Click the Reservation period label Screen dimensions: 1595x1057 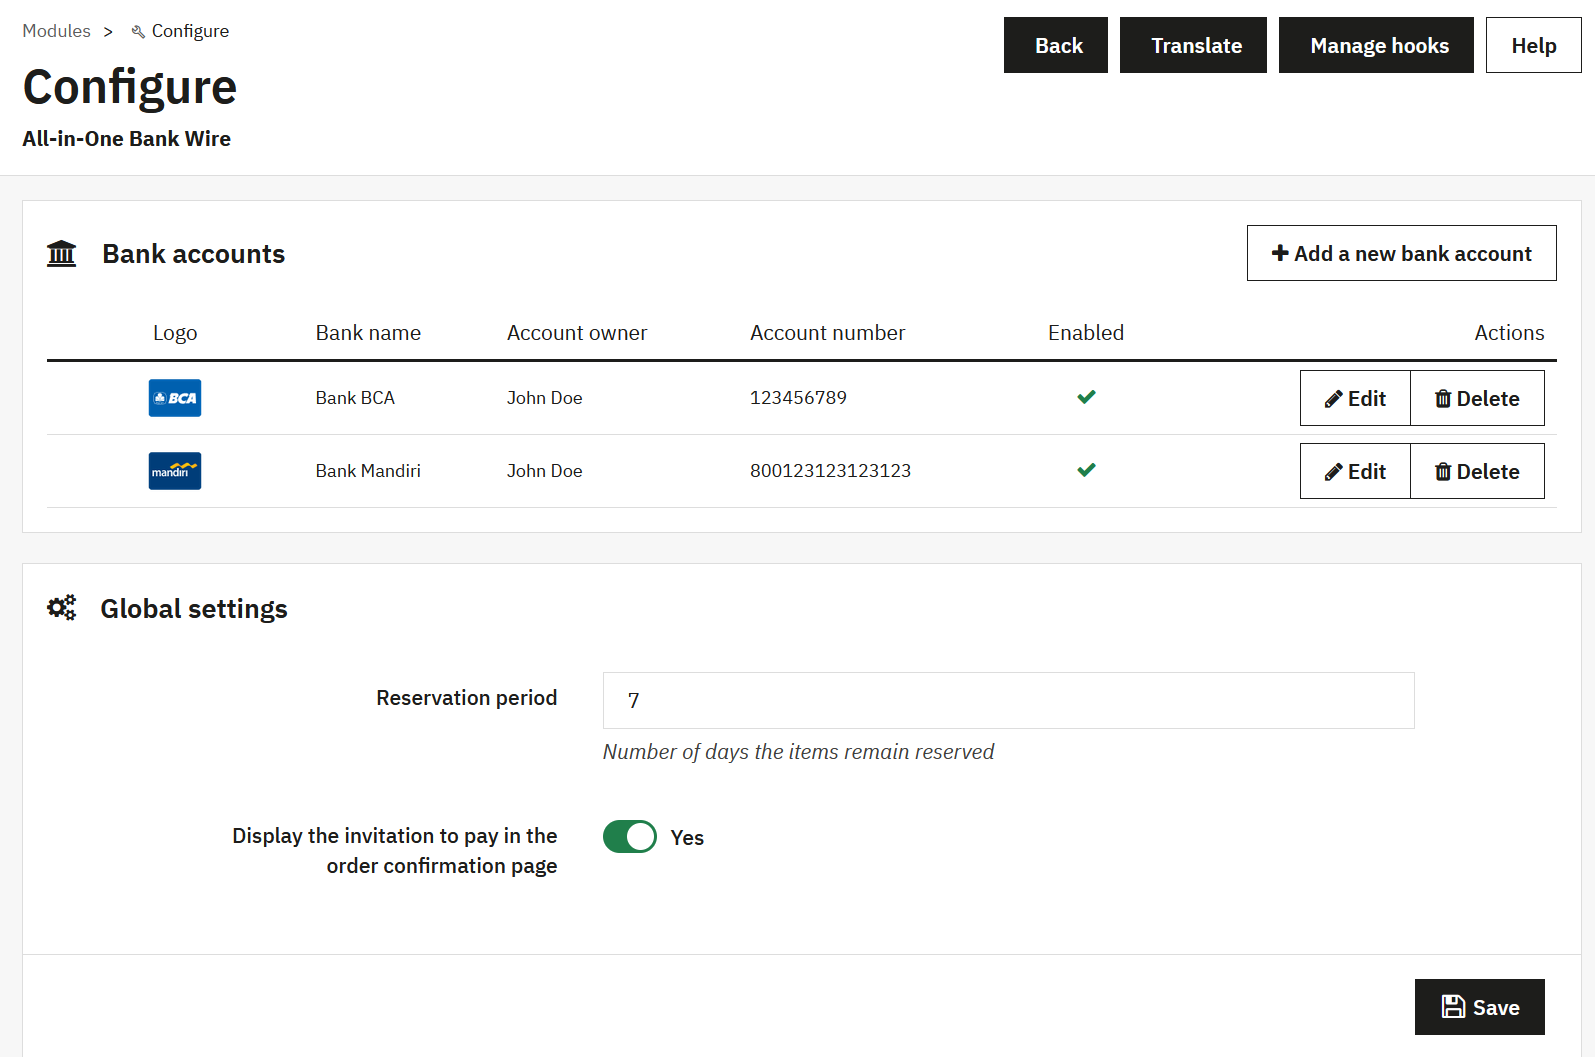coord(466,698)
